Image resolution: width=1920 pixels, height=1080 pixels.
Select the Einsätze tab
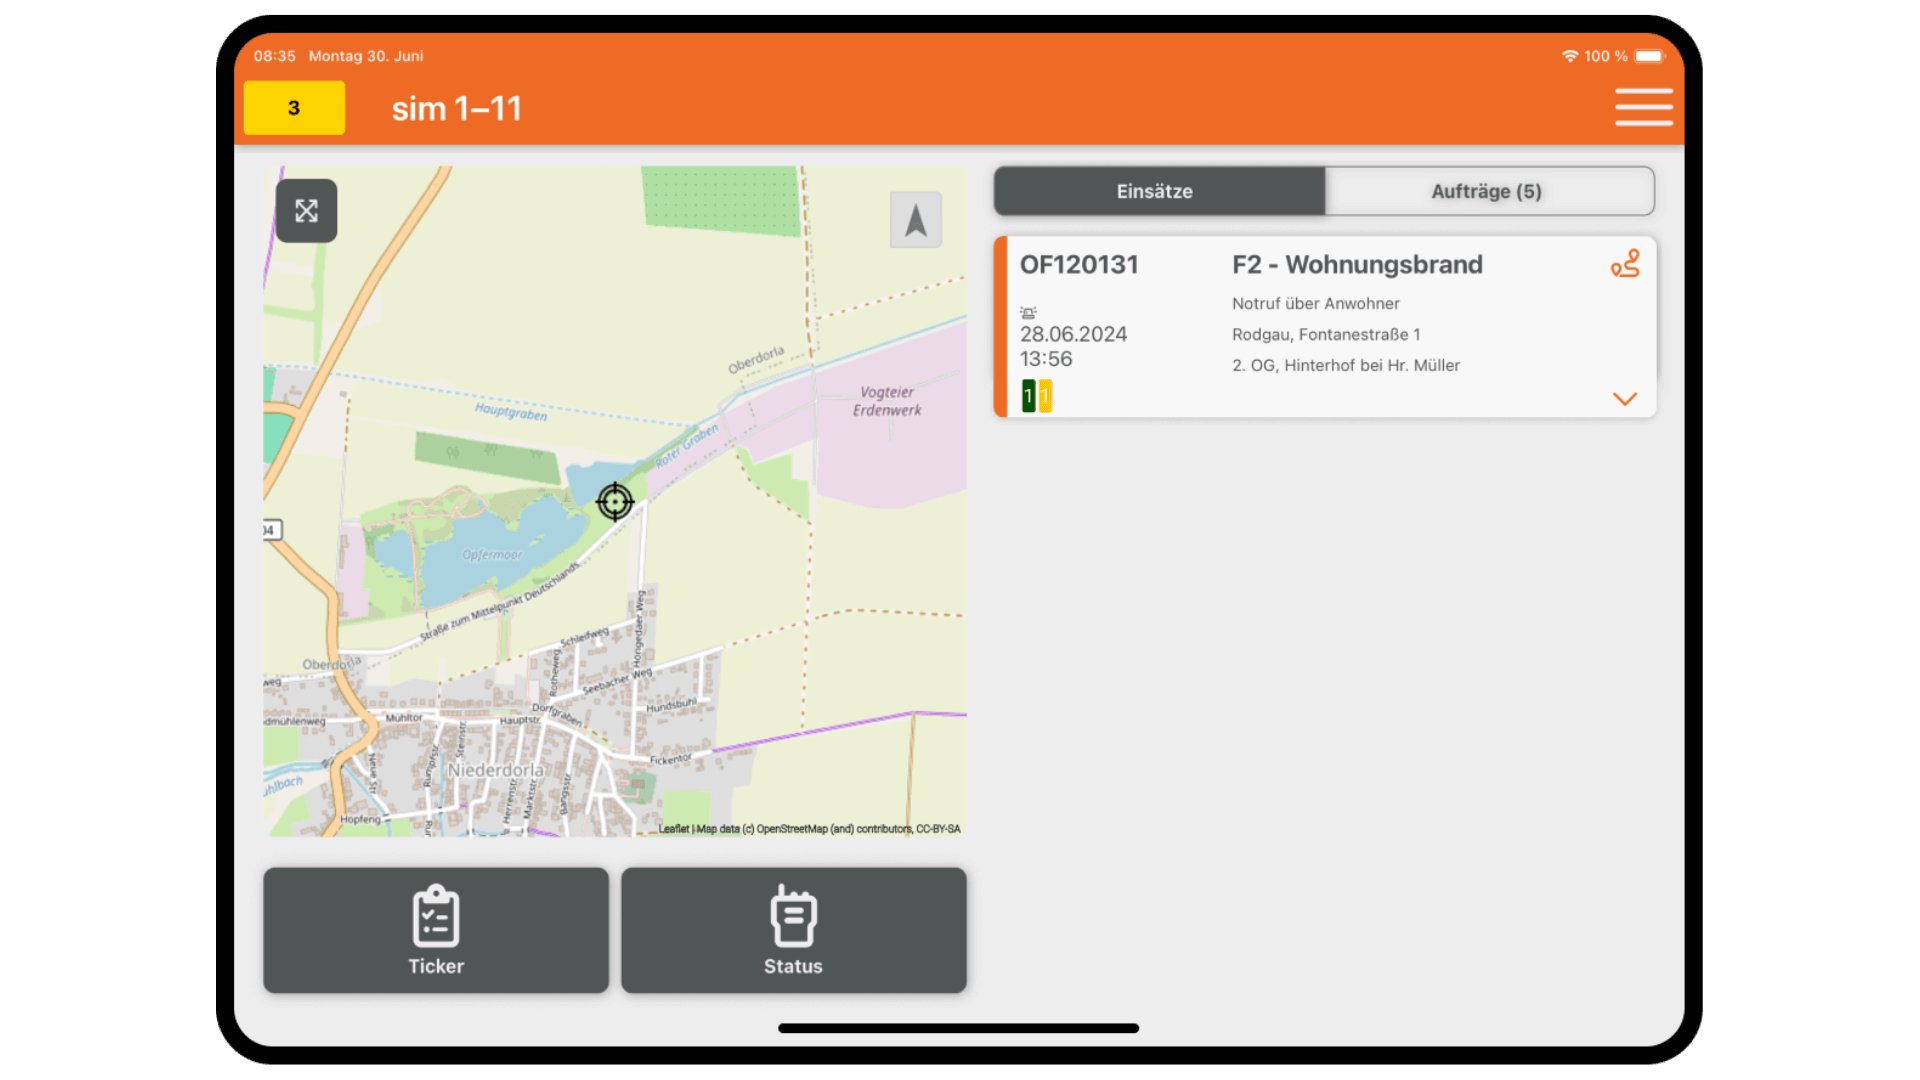[x=1157, y=191]
